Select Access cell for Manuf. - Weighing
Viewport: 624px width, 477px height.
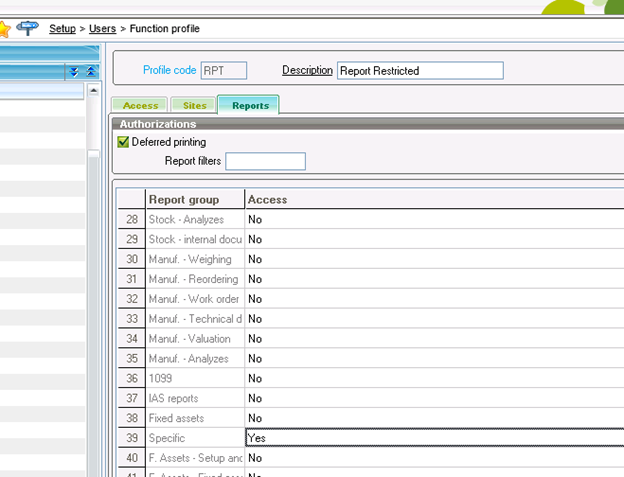coord(434,259)
